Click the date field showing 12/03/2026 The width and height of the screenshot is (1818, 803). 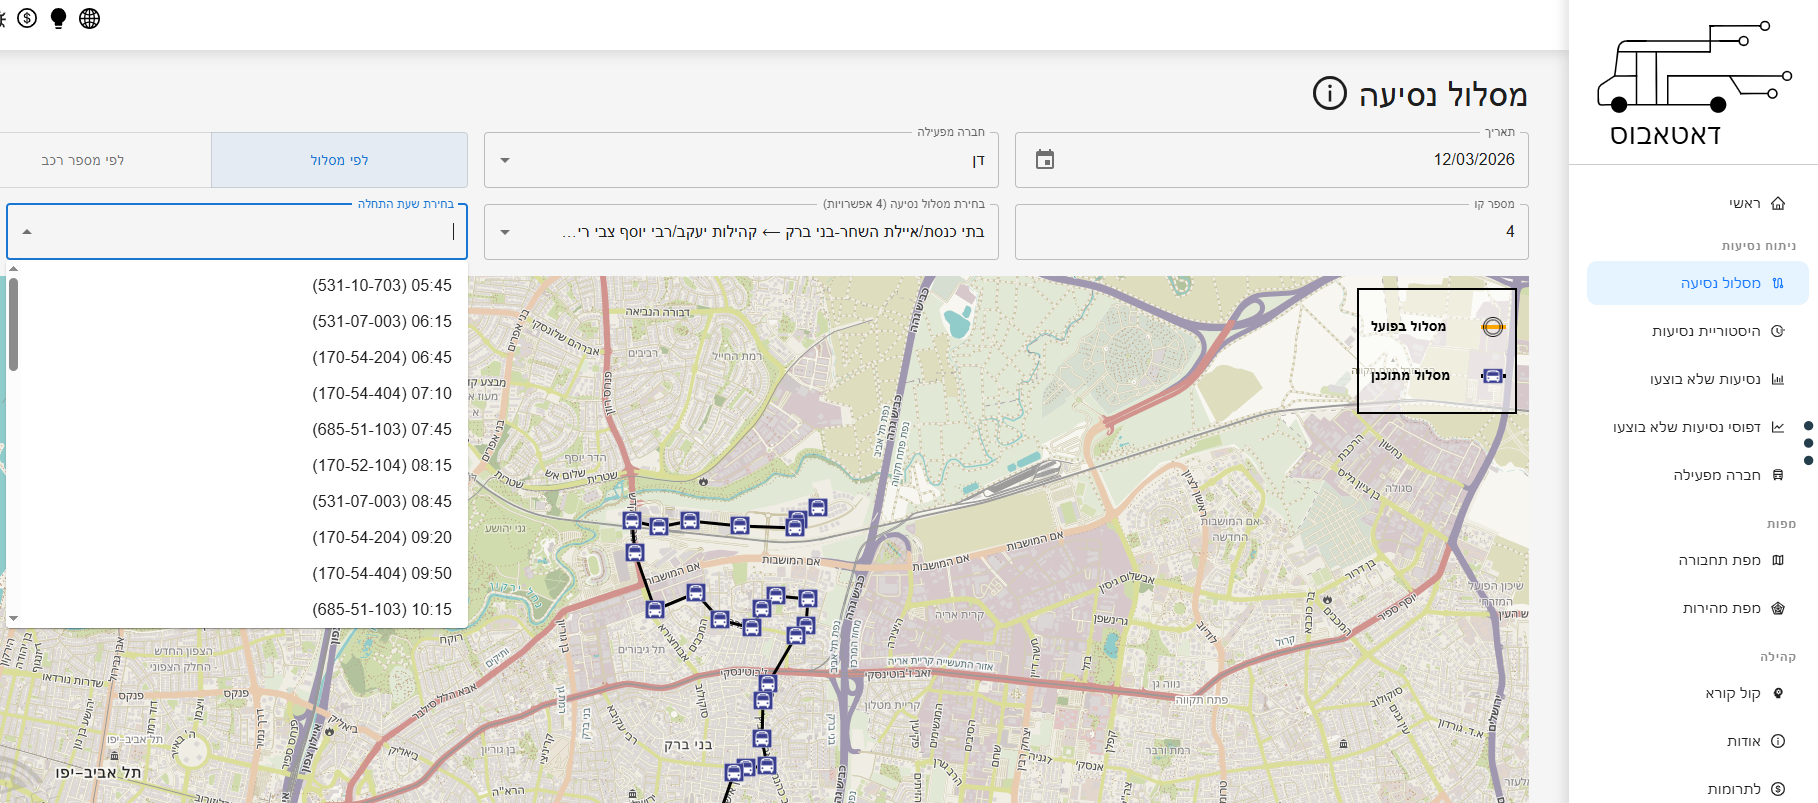click(1271, 160)
